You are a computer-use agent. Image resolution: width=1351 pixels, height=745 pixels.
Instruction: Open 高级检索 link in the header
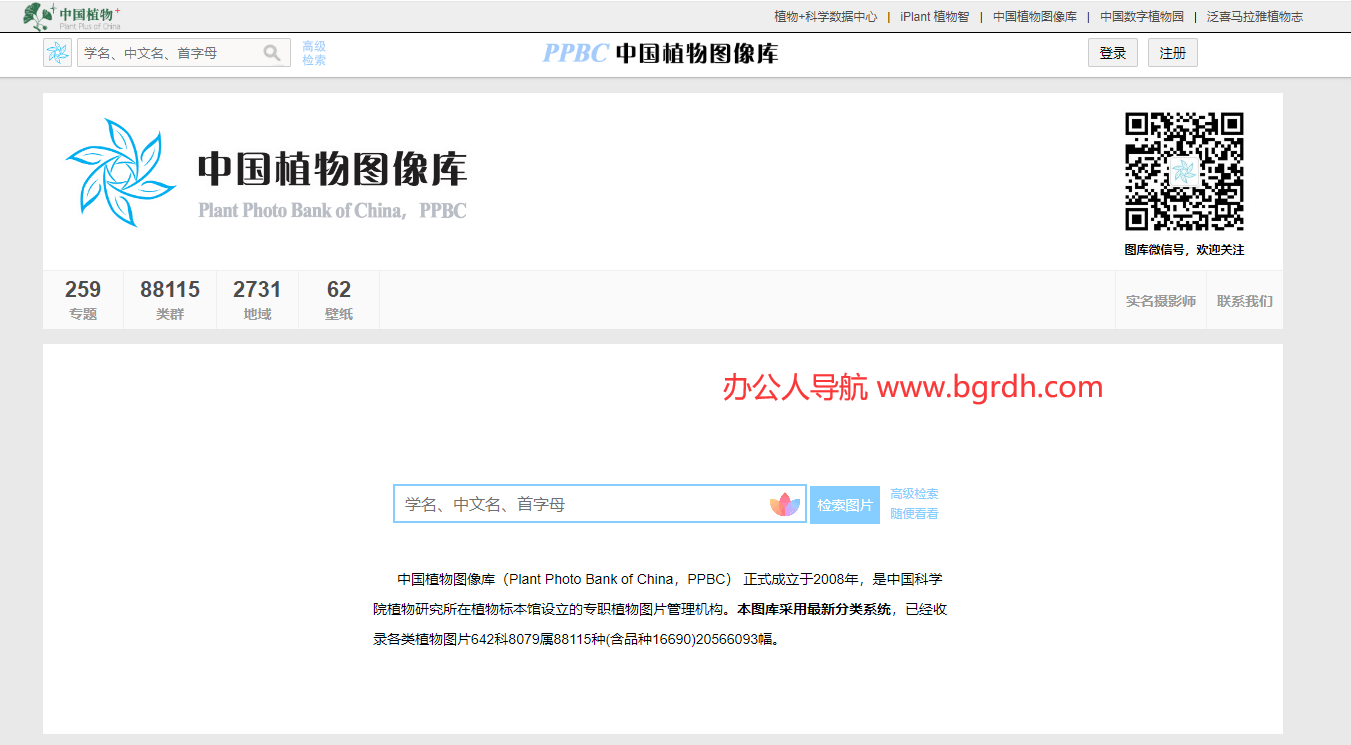point(314,53)
